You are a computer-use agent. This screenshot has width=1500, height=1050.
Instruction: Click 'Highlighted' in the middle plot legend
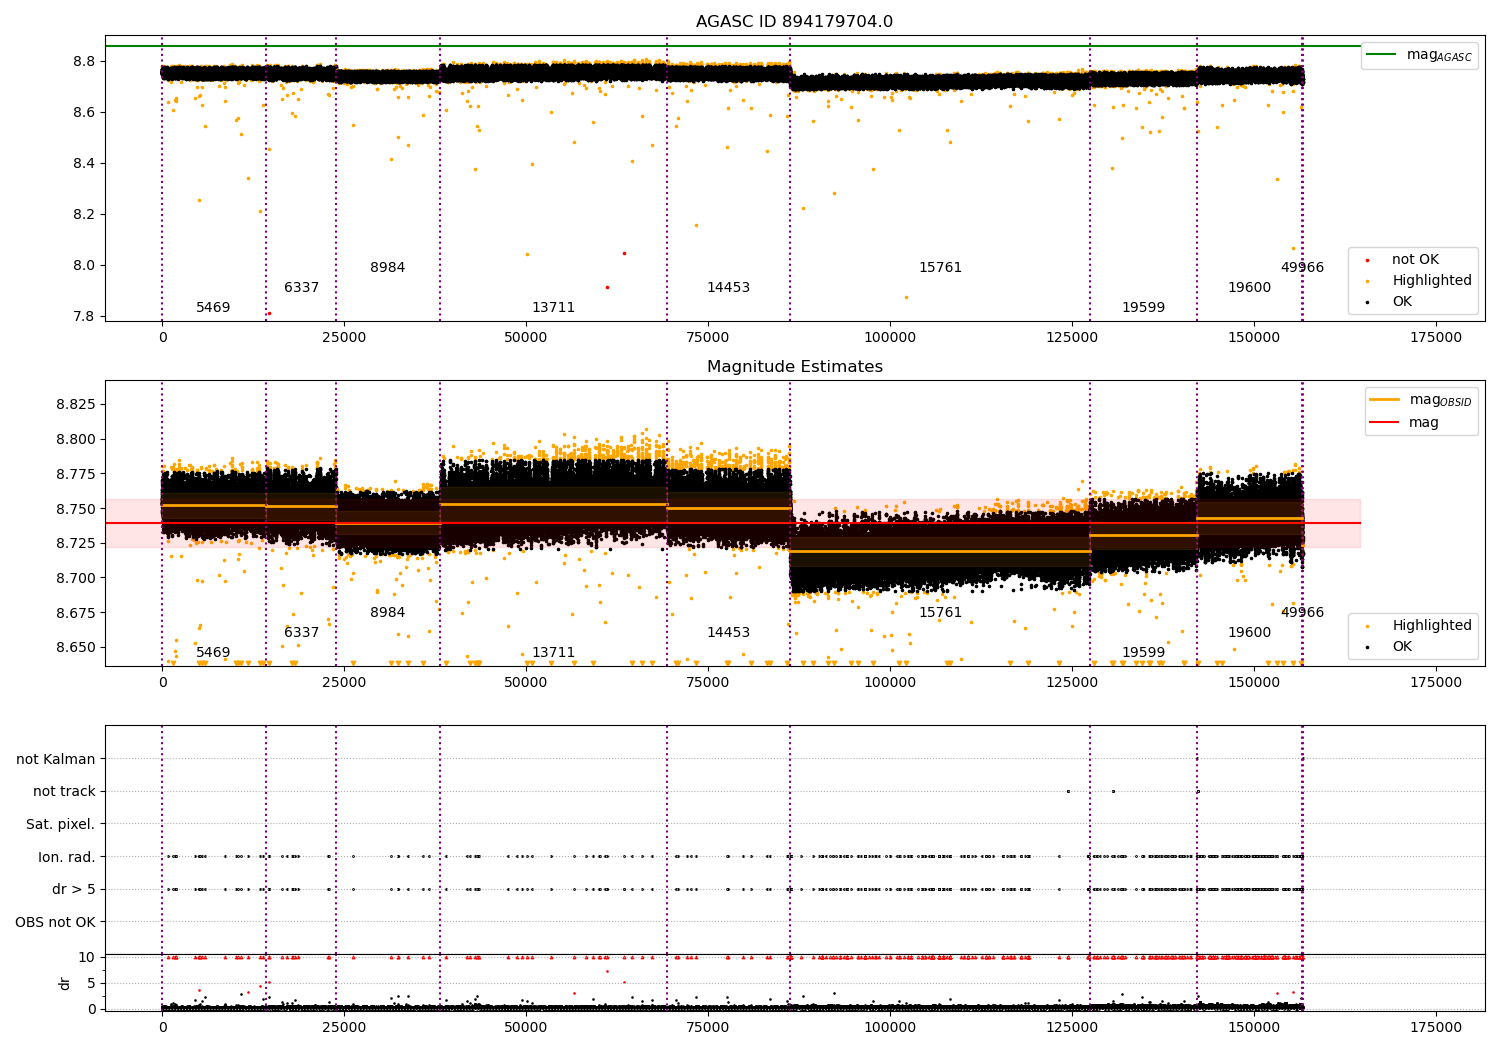[1421, 626]
